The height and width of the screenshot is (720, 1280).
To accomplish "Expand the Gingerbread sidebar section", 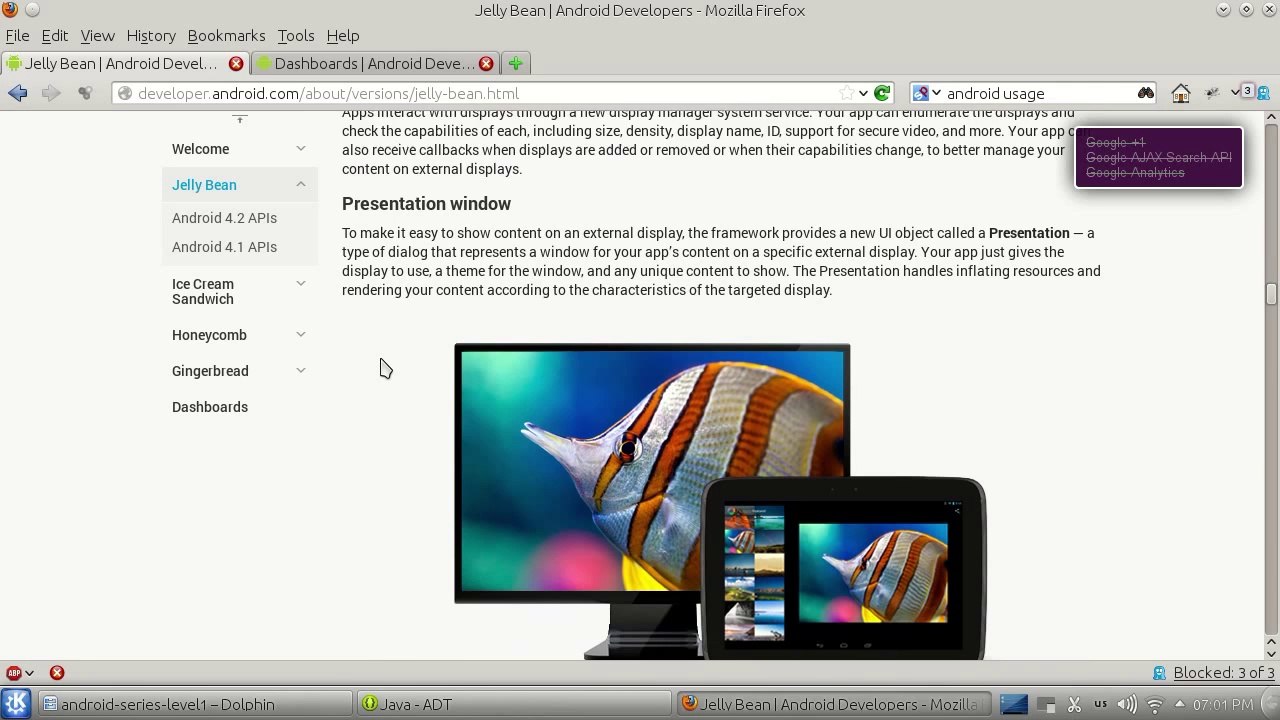I will click(x=301, y=371).
